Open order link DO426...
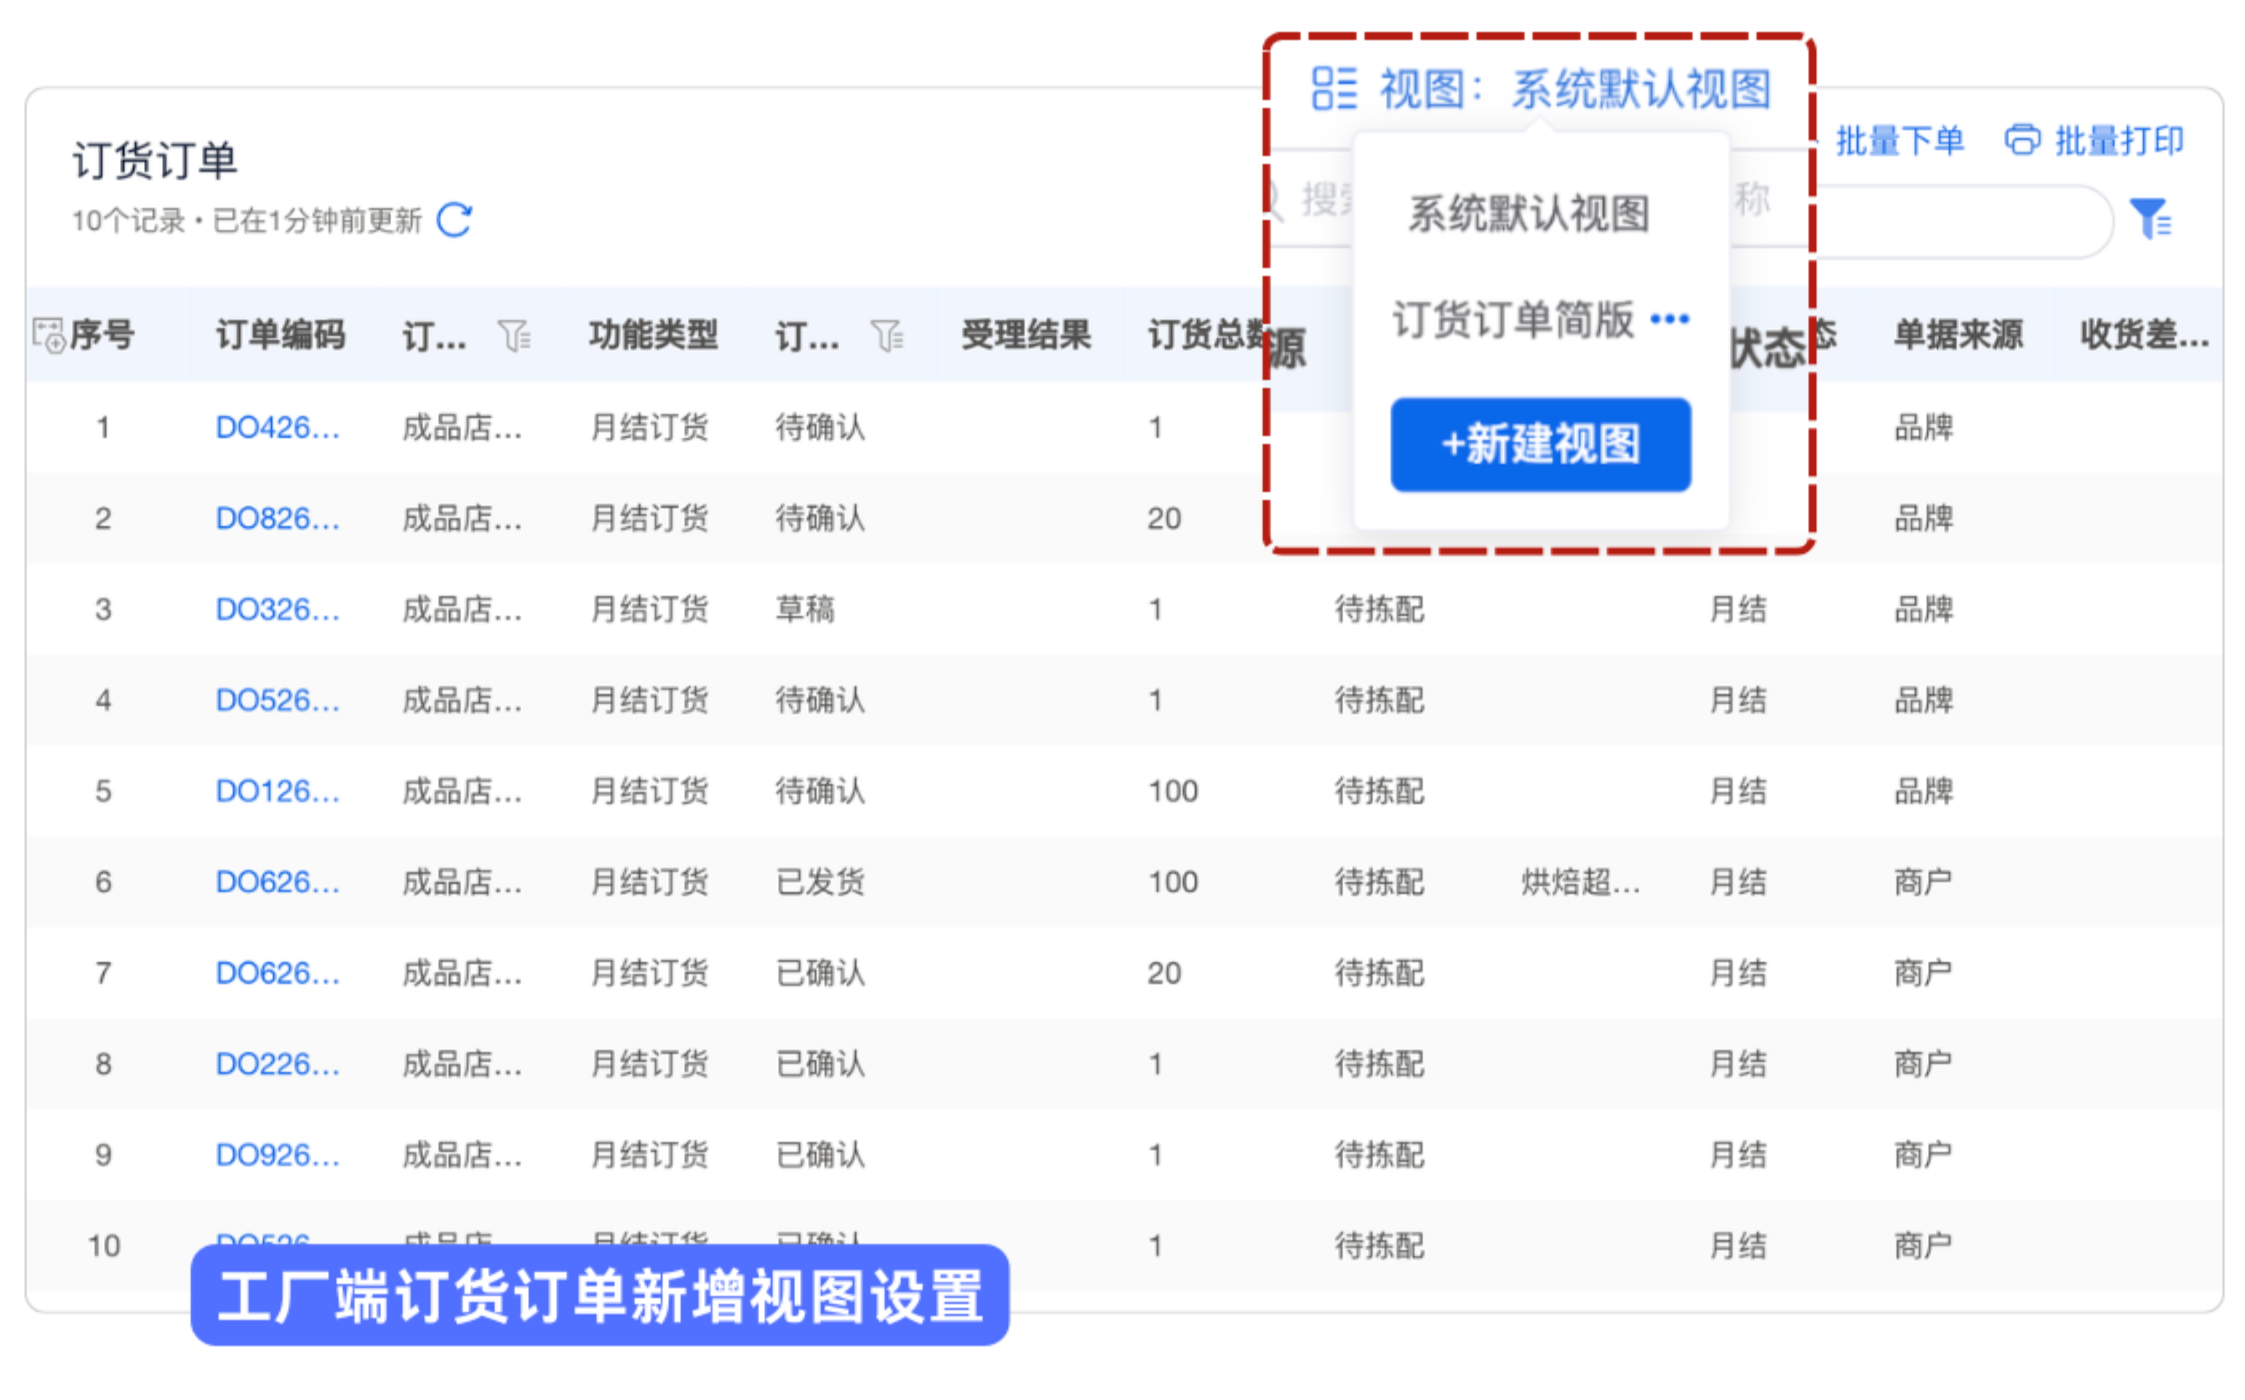2245x1400 pixels. coord(278,428)
